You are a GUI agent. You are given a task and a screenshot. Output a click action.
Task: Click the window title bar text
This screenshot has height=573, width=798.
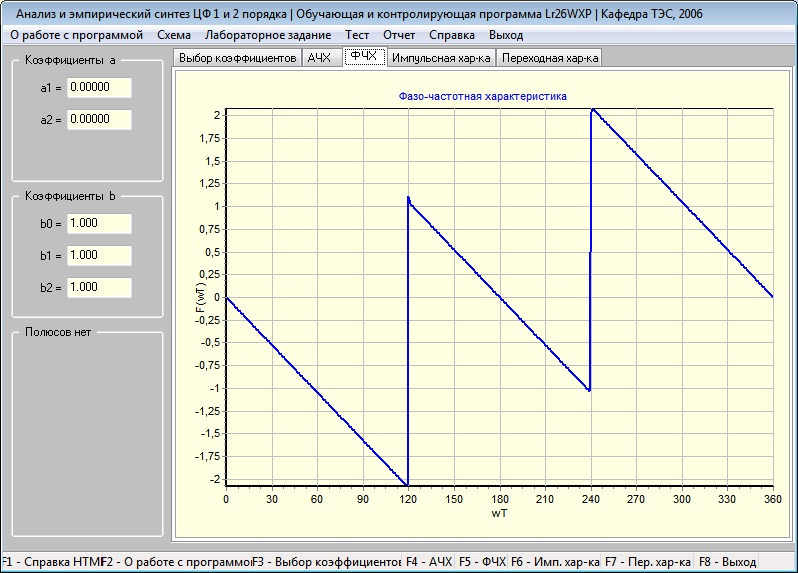(x=359, y=14)
